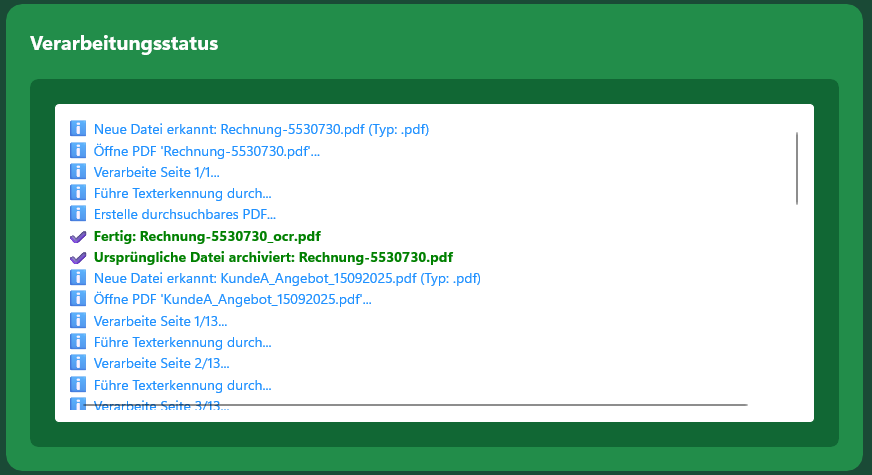
Task: Click info icon next to 'Öffne PDF Rechnung-5530730.pdf'
Action: (x=78, y=150)
